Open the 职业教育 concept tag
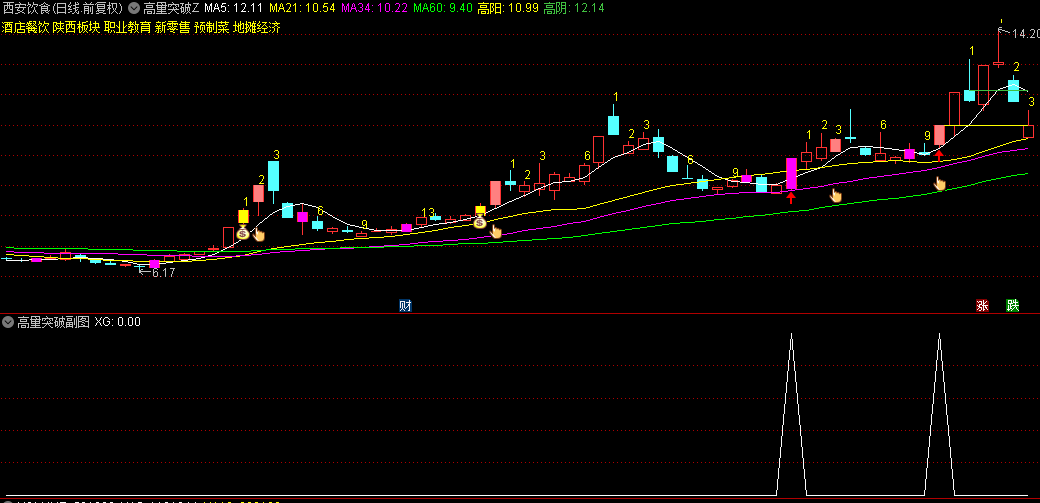 [127, 28]
